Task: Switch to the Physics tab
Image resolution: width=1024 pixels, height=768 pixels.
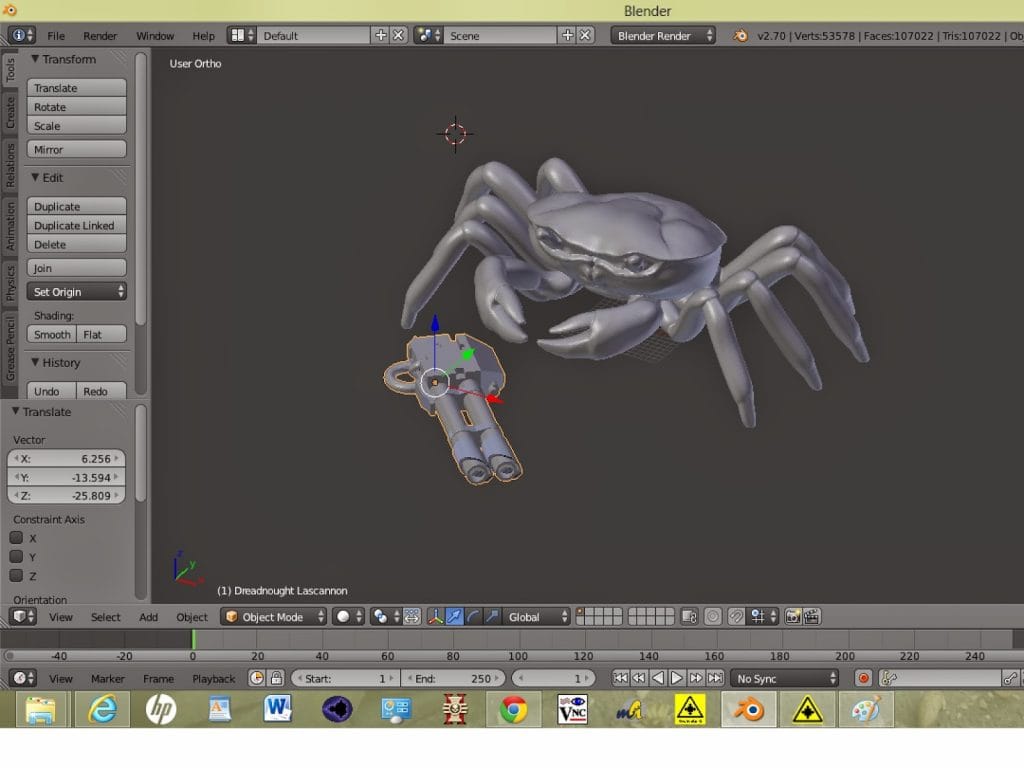Action: pos(10,283)
